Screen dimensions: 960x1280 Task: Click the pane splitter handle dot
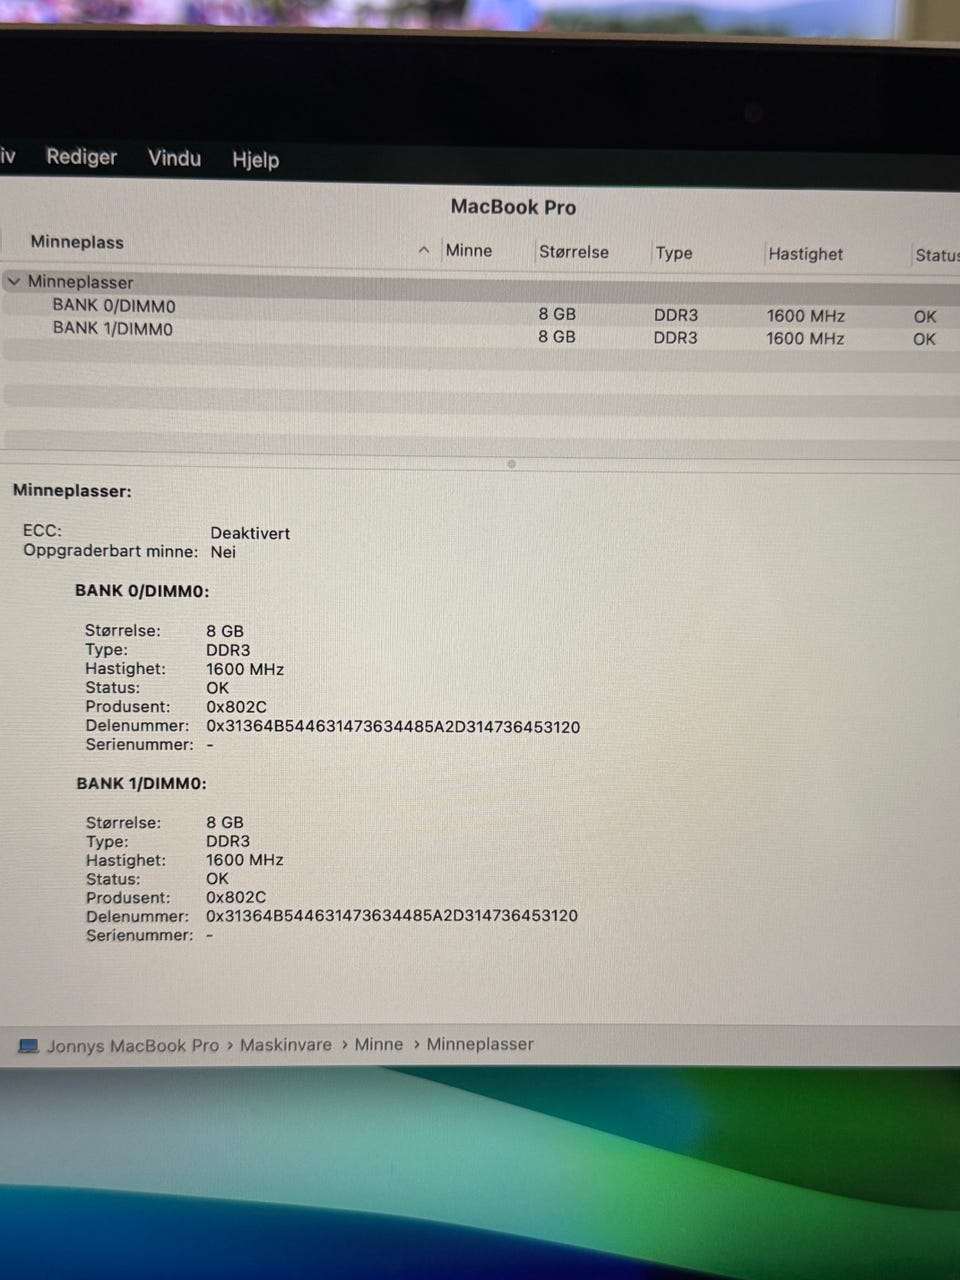point(511,464)
